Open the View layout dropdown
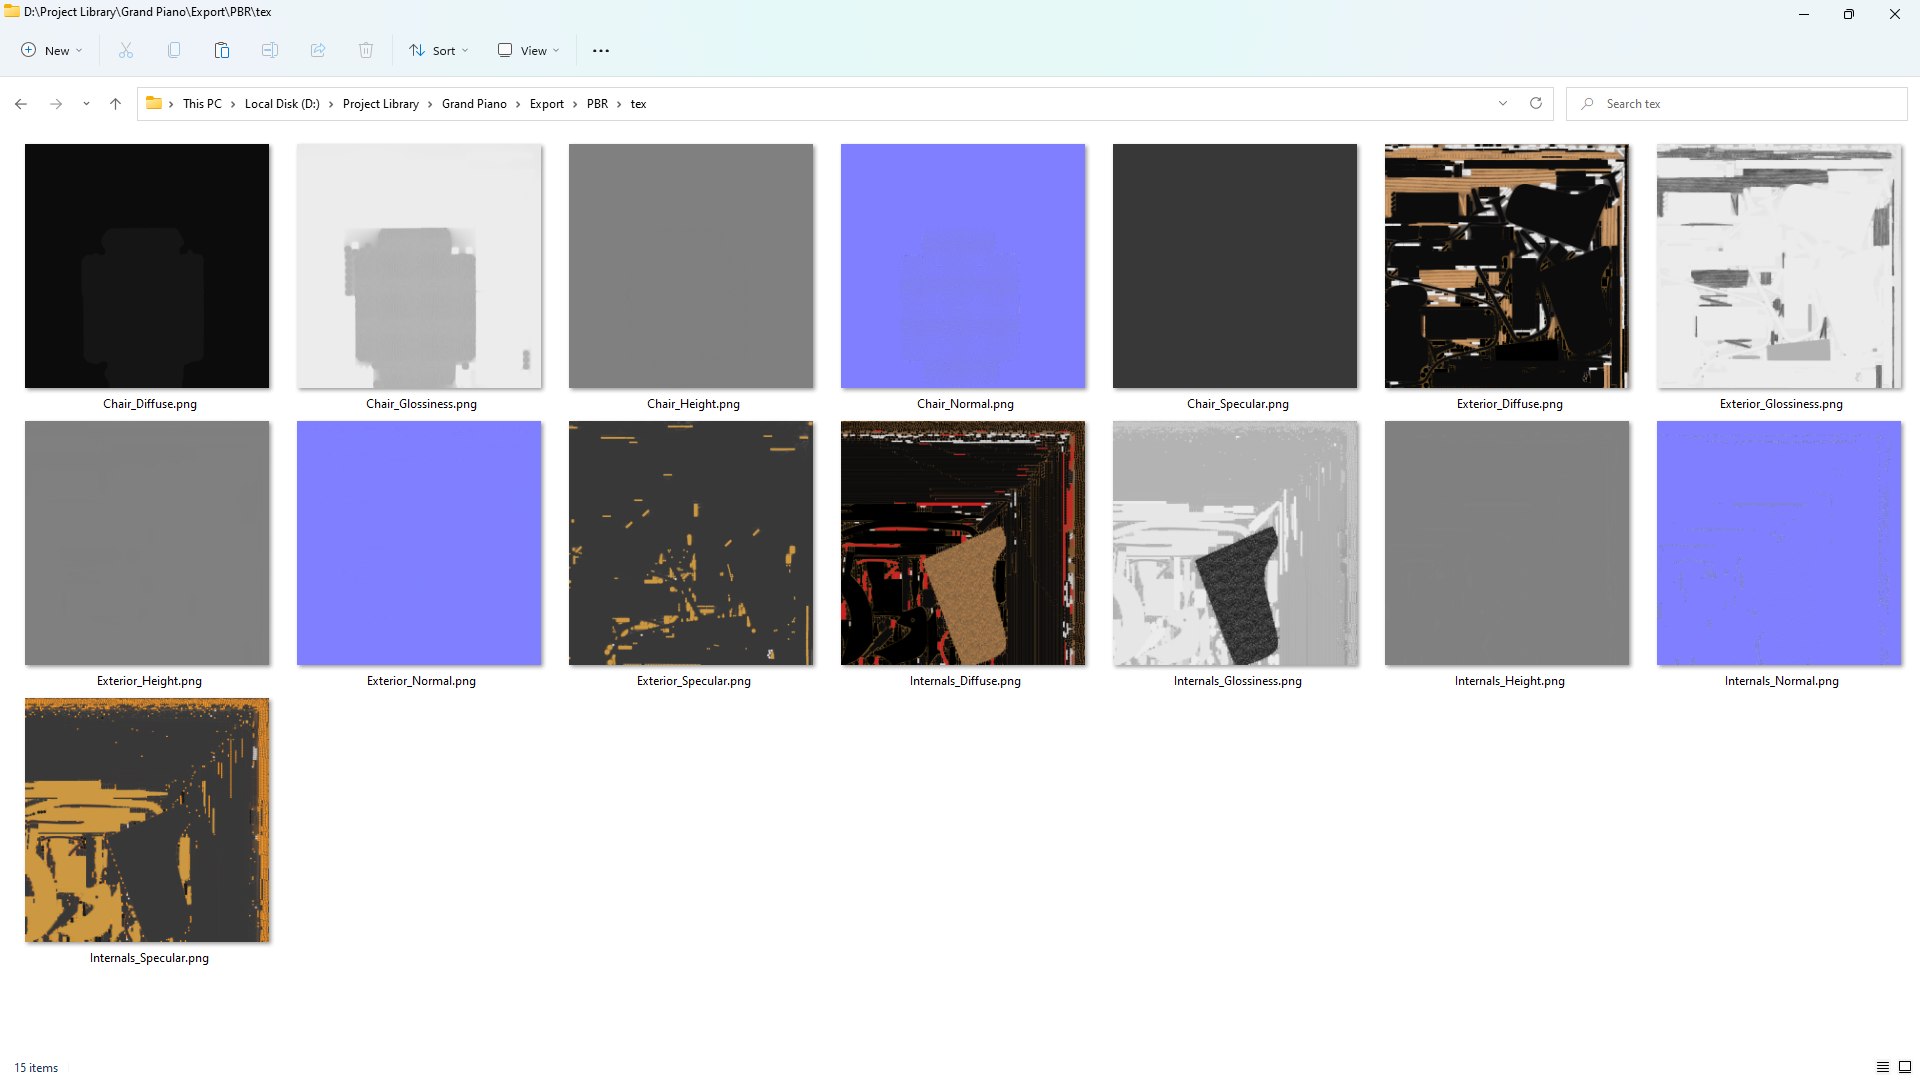The image size is (1920, 1080). pyautogui.click(x=529, y=50)
